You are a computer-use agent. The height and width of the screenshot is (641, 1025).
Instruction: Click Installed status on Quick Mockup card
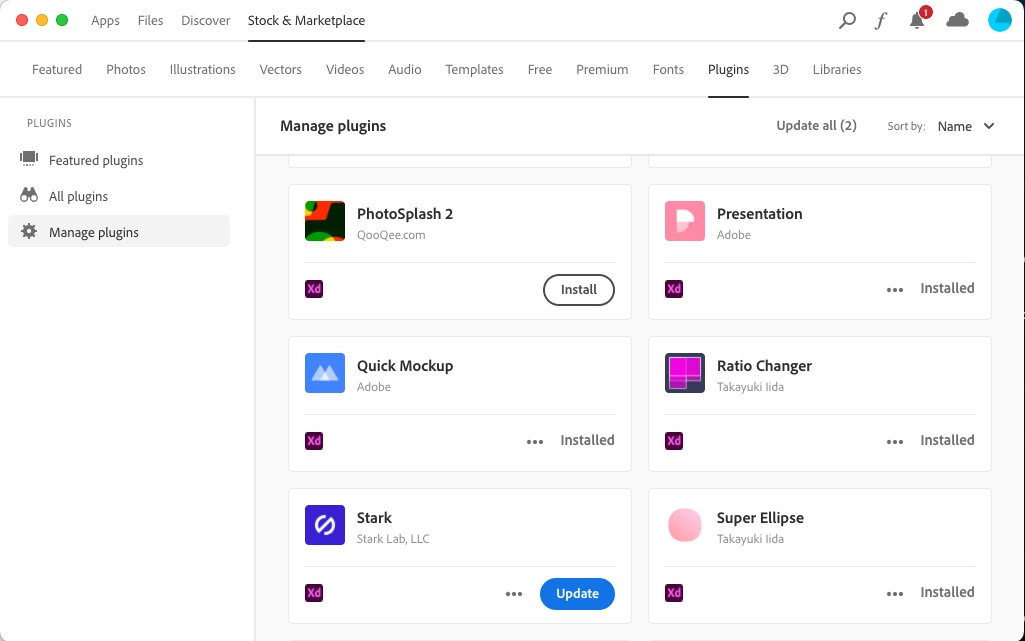[587, 440]
